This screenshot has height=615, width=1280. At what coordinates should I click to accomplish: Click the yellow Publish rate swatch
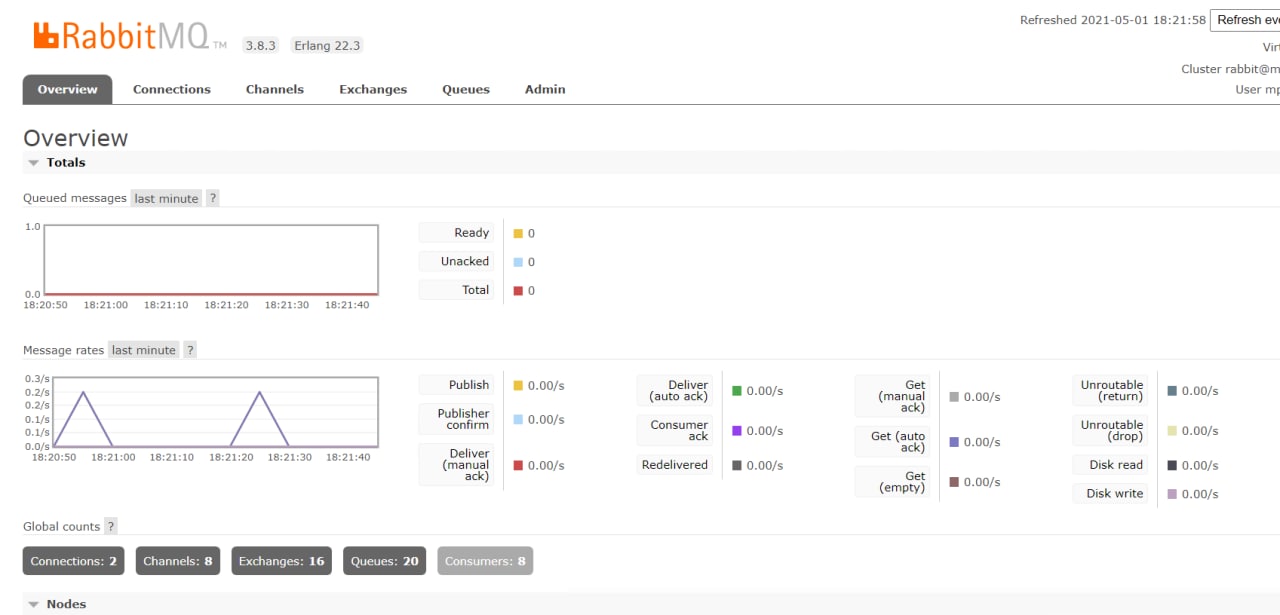tap(518, 385)
